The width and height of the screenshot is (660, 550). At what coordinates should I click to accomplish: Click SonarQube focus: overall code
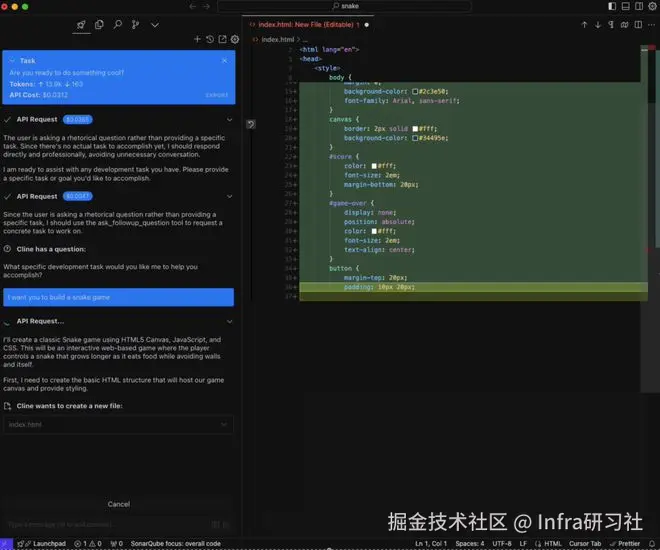[x=176, y=544]
